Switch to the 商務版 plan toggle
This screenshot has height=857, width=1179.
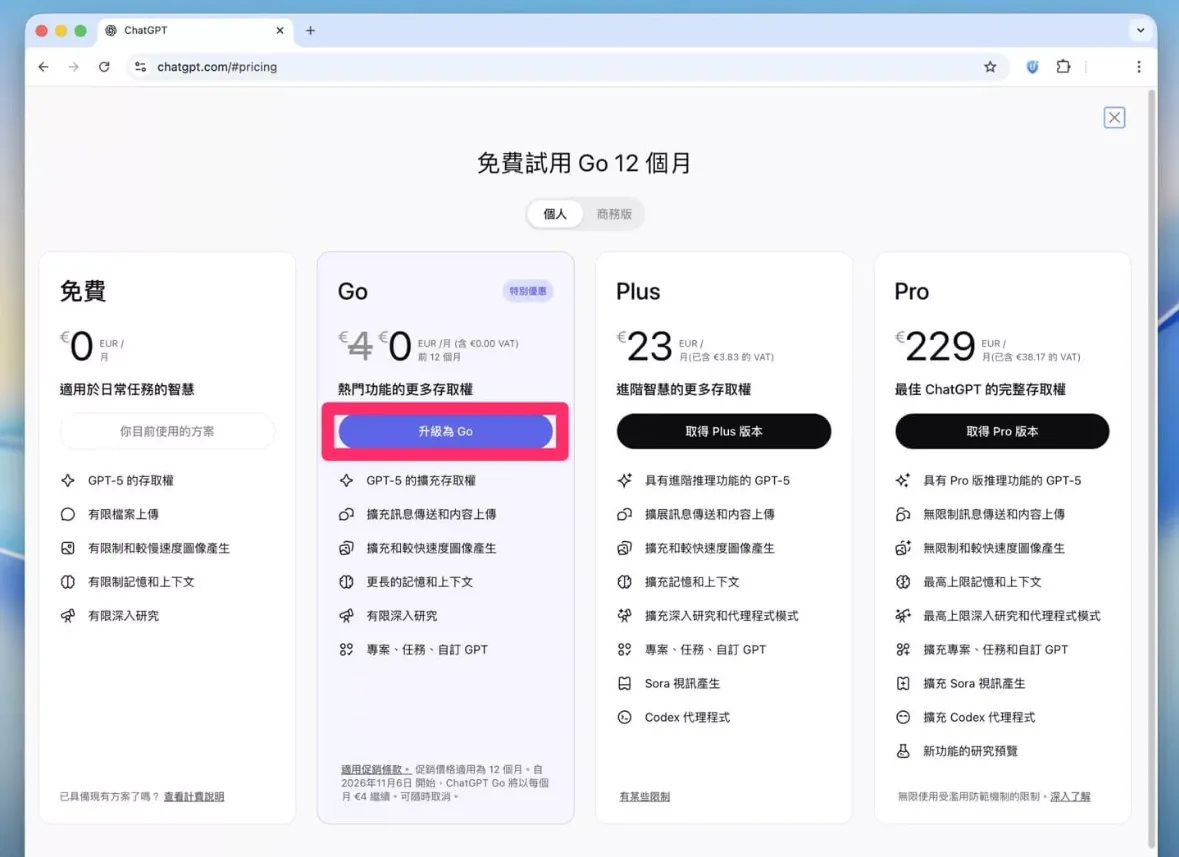pyautogui.click(x=614, y=214)
